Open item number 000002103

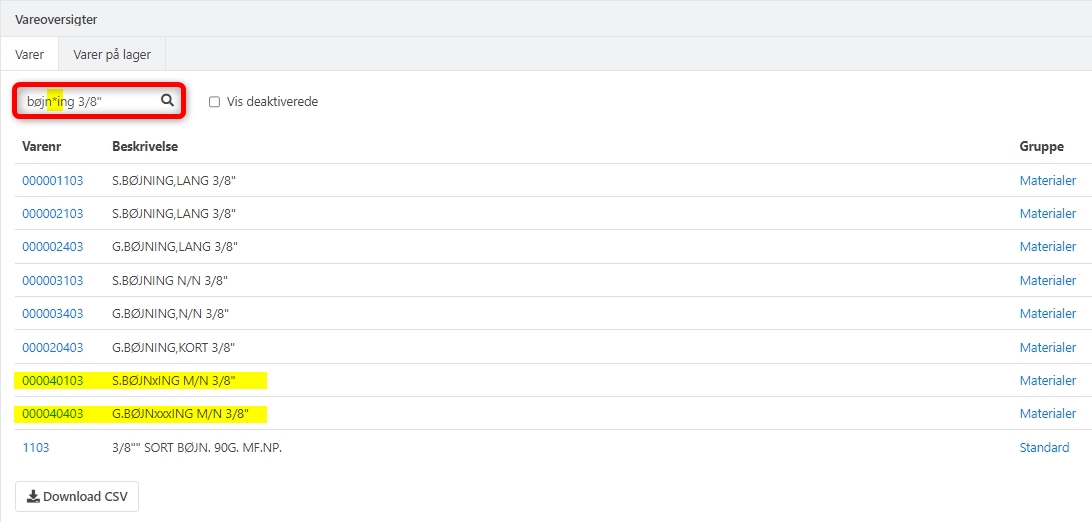(x=53, y=214)
